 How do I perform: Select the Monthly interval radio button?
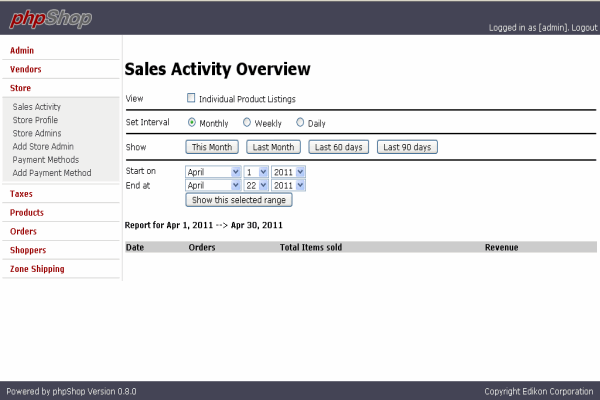192,122
